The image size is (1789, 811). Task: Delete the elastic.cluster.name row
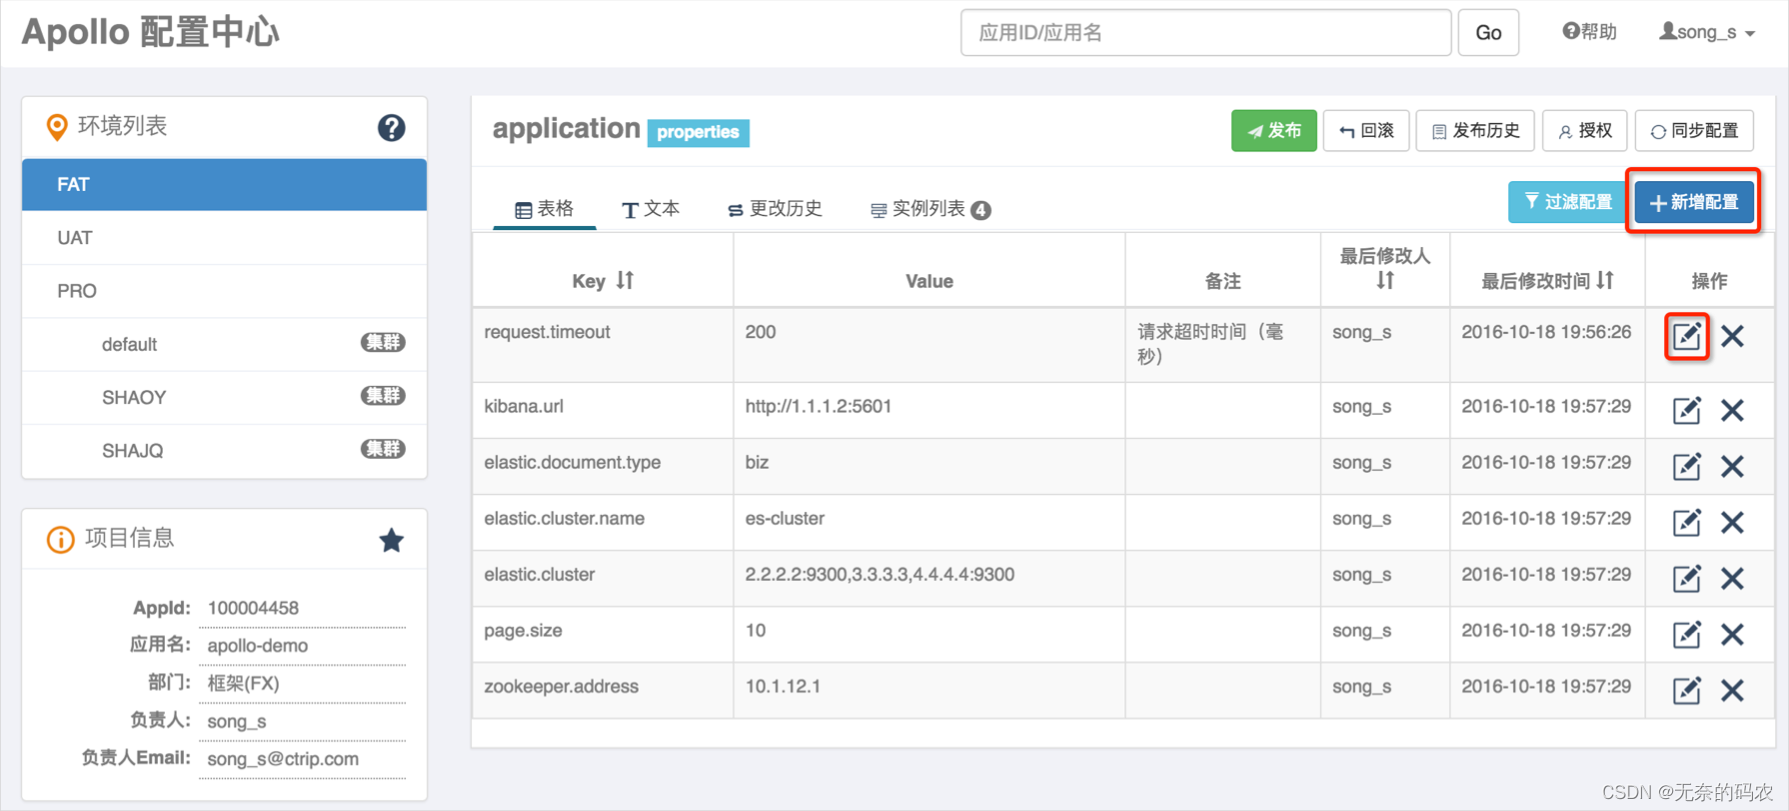pos(1733,522)
